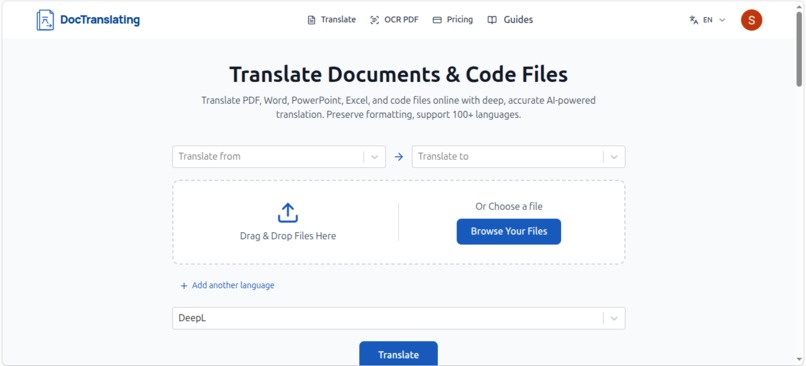Viewport: 806px width, 366px height.
Task: Click the OCR PDF scan icon
Action: pyautogui.click(x=375, y=20)
